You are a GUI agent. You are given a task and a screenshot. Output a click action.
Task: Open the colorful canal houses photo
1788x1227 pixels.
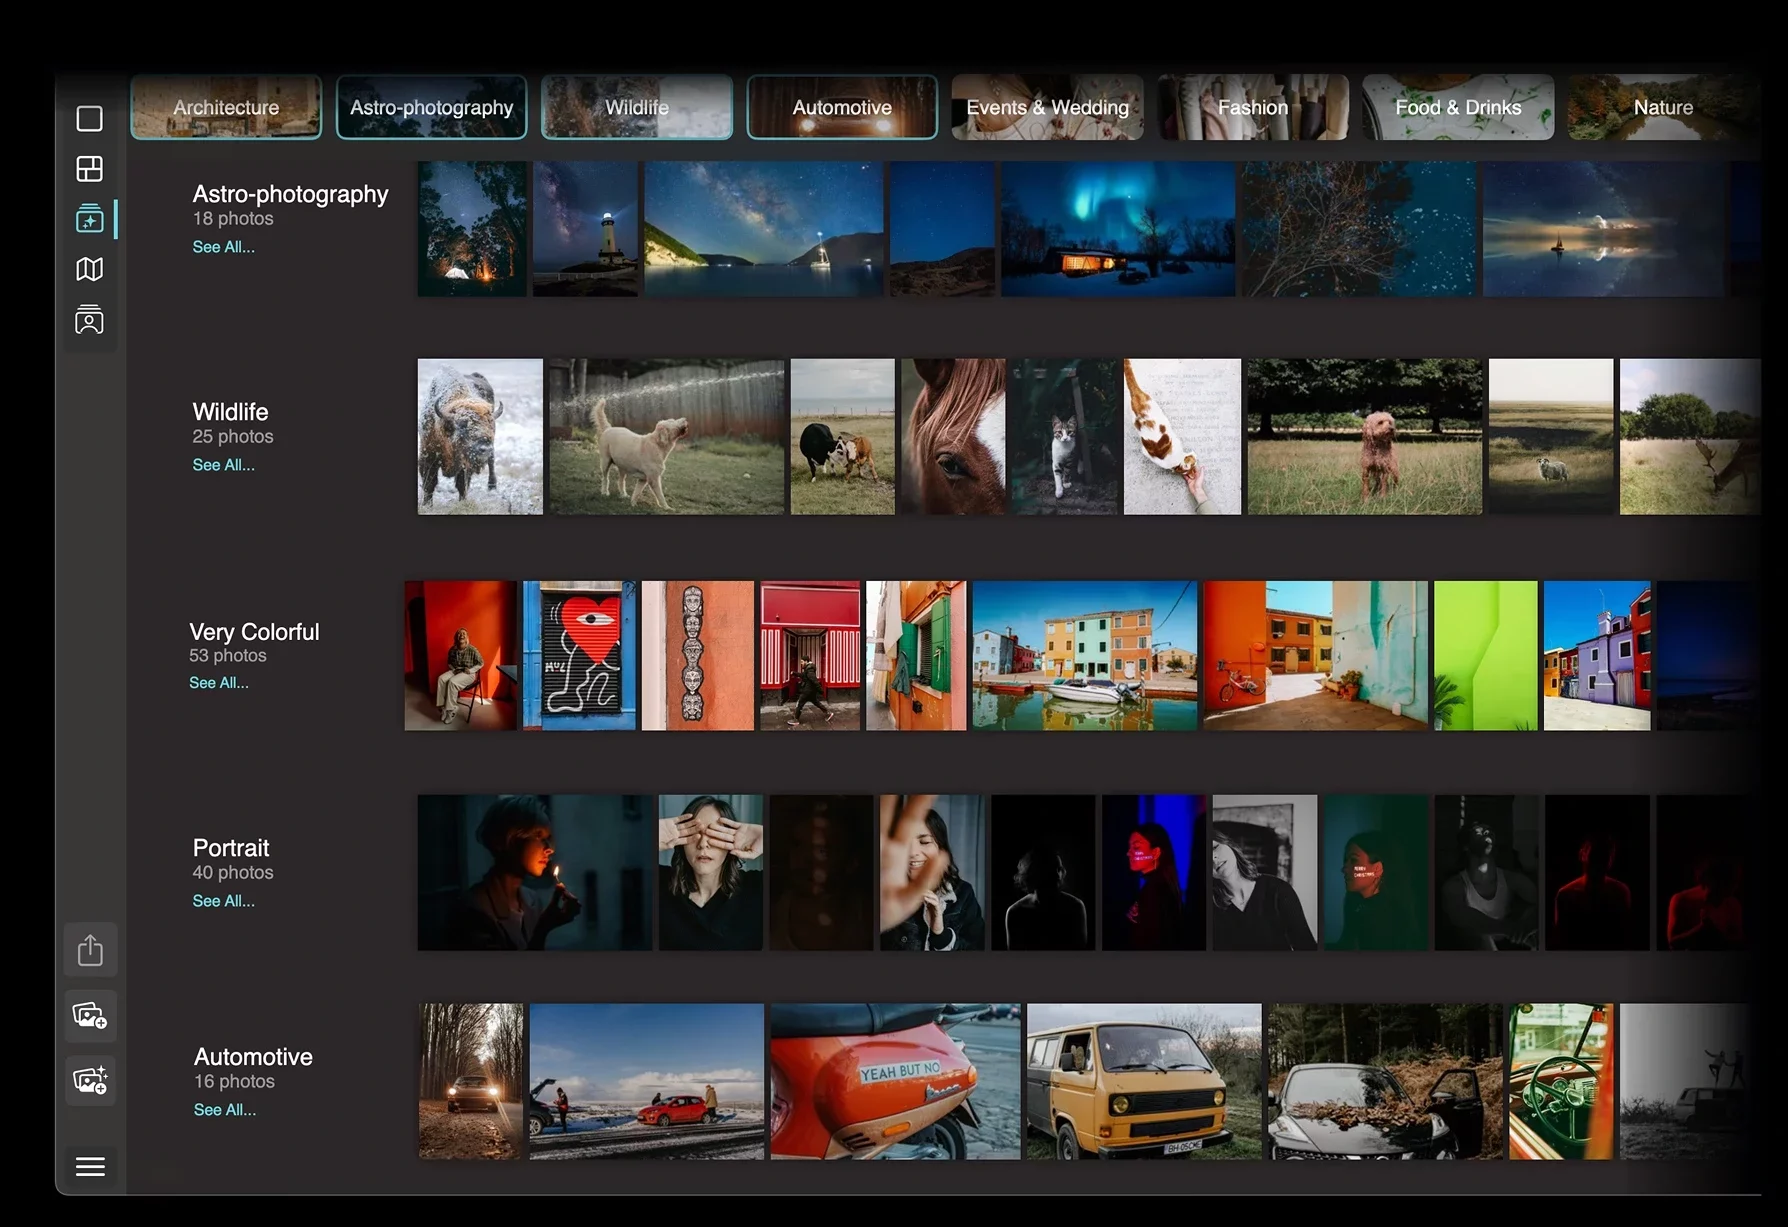(x=1085, y=656)
